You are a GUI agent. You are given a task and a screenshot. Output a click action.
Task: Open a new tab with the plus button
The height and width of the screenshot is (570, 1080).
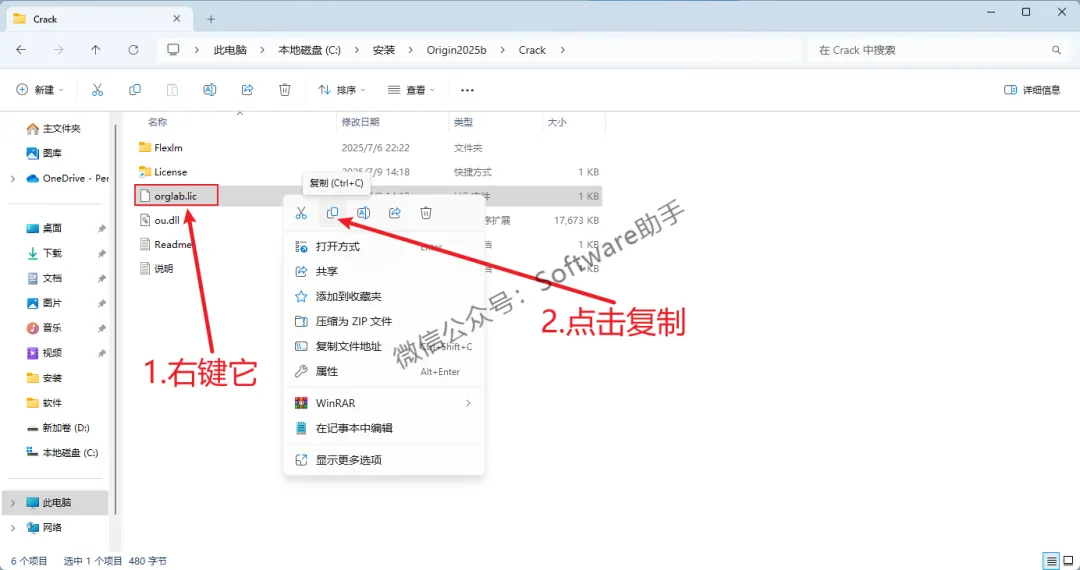click(211, 19)
